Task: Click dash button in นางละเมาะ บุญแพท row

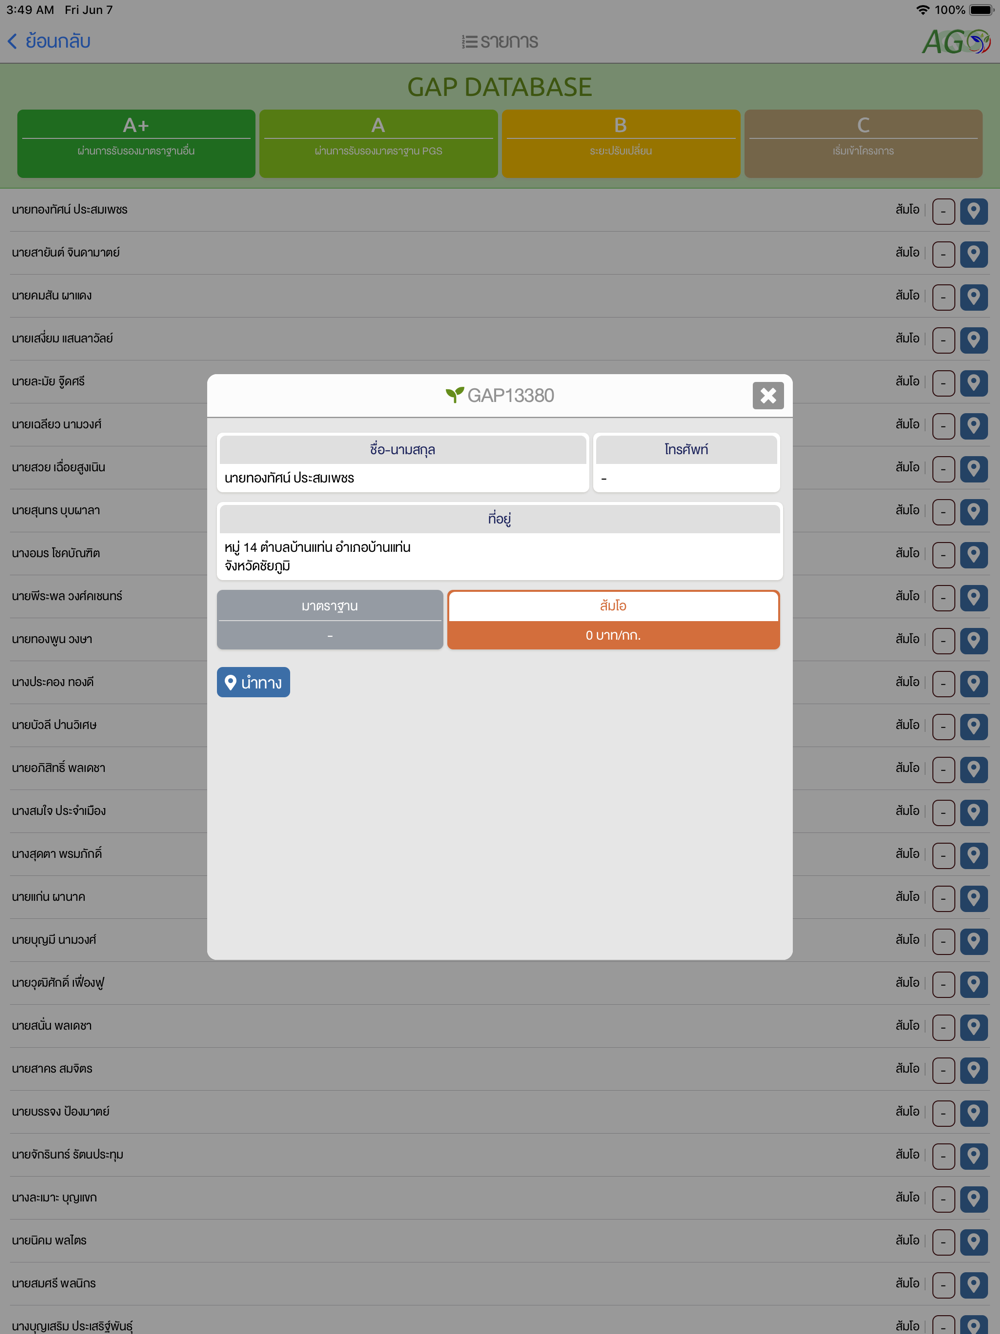Action: (x=943, y=1200)
